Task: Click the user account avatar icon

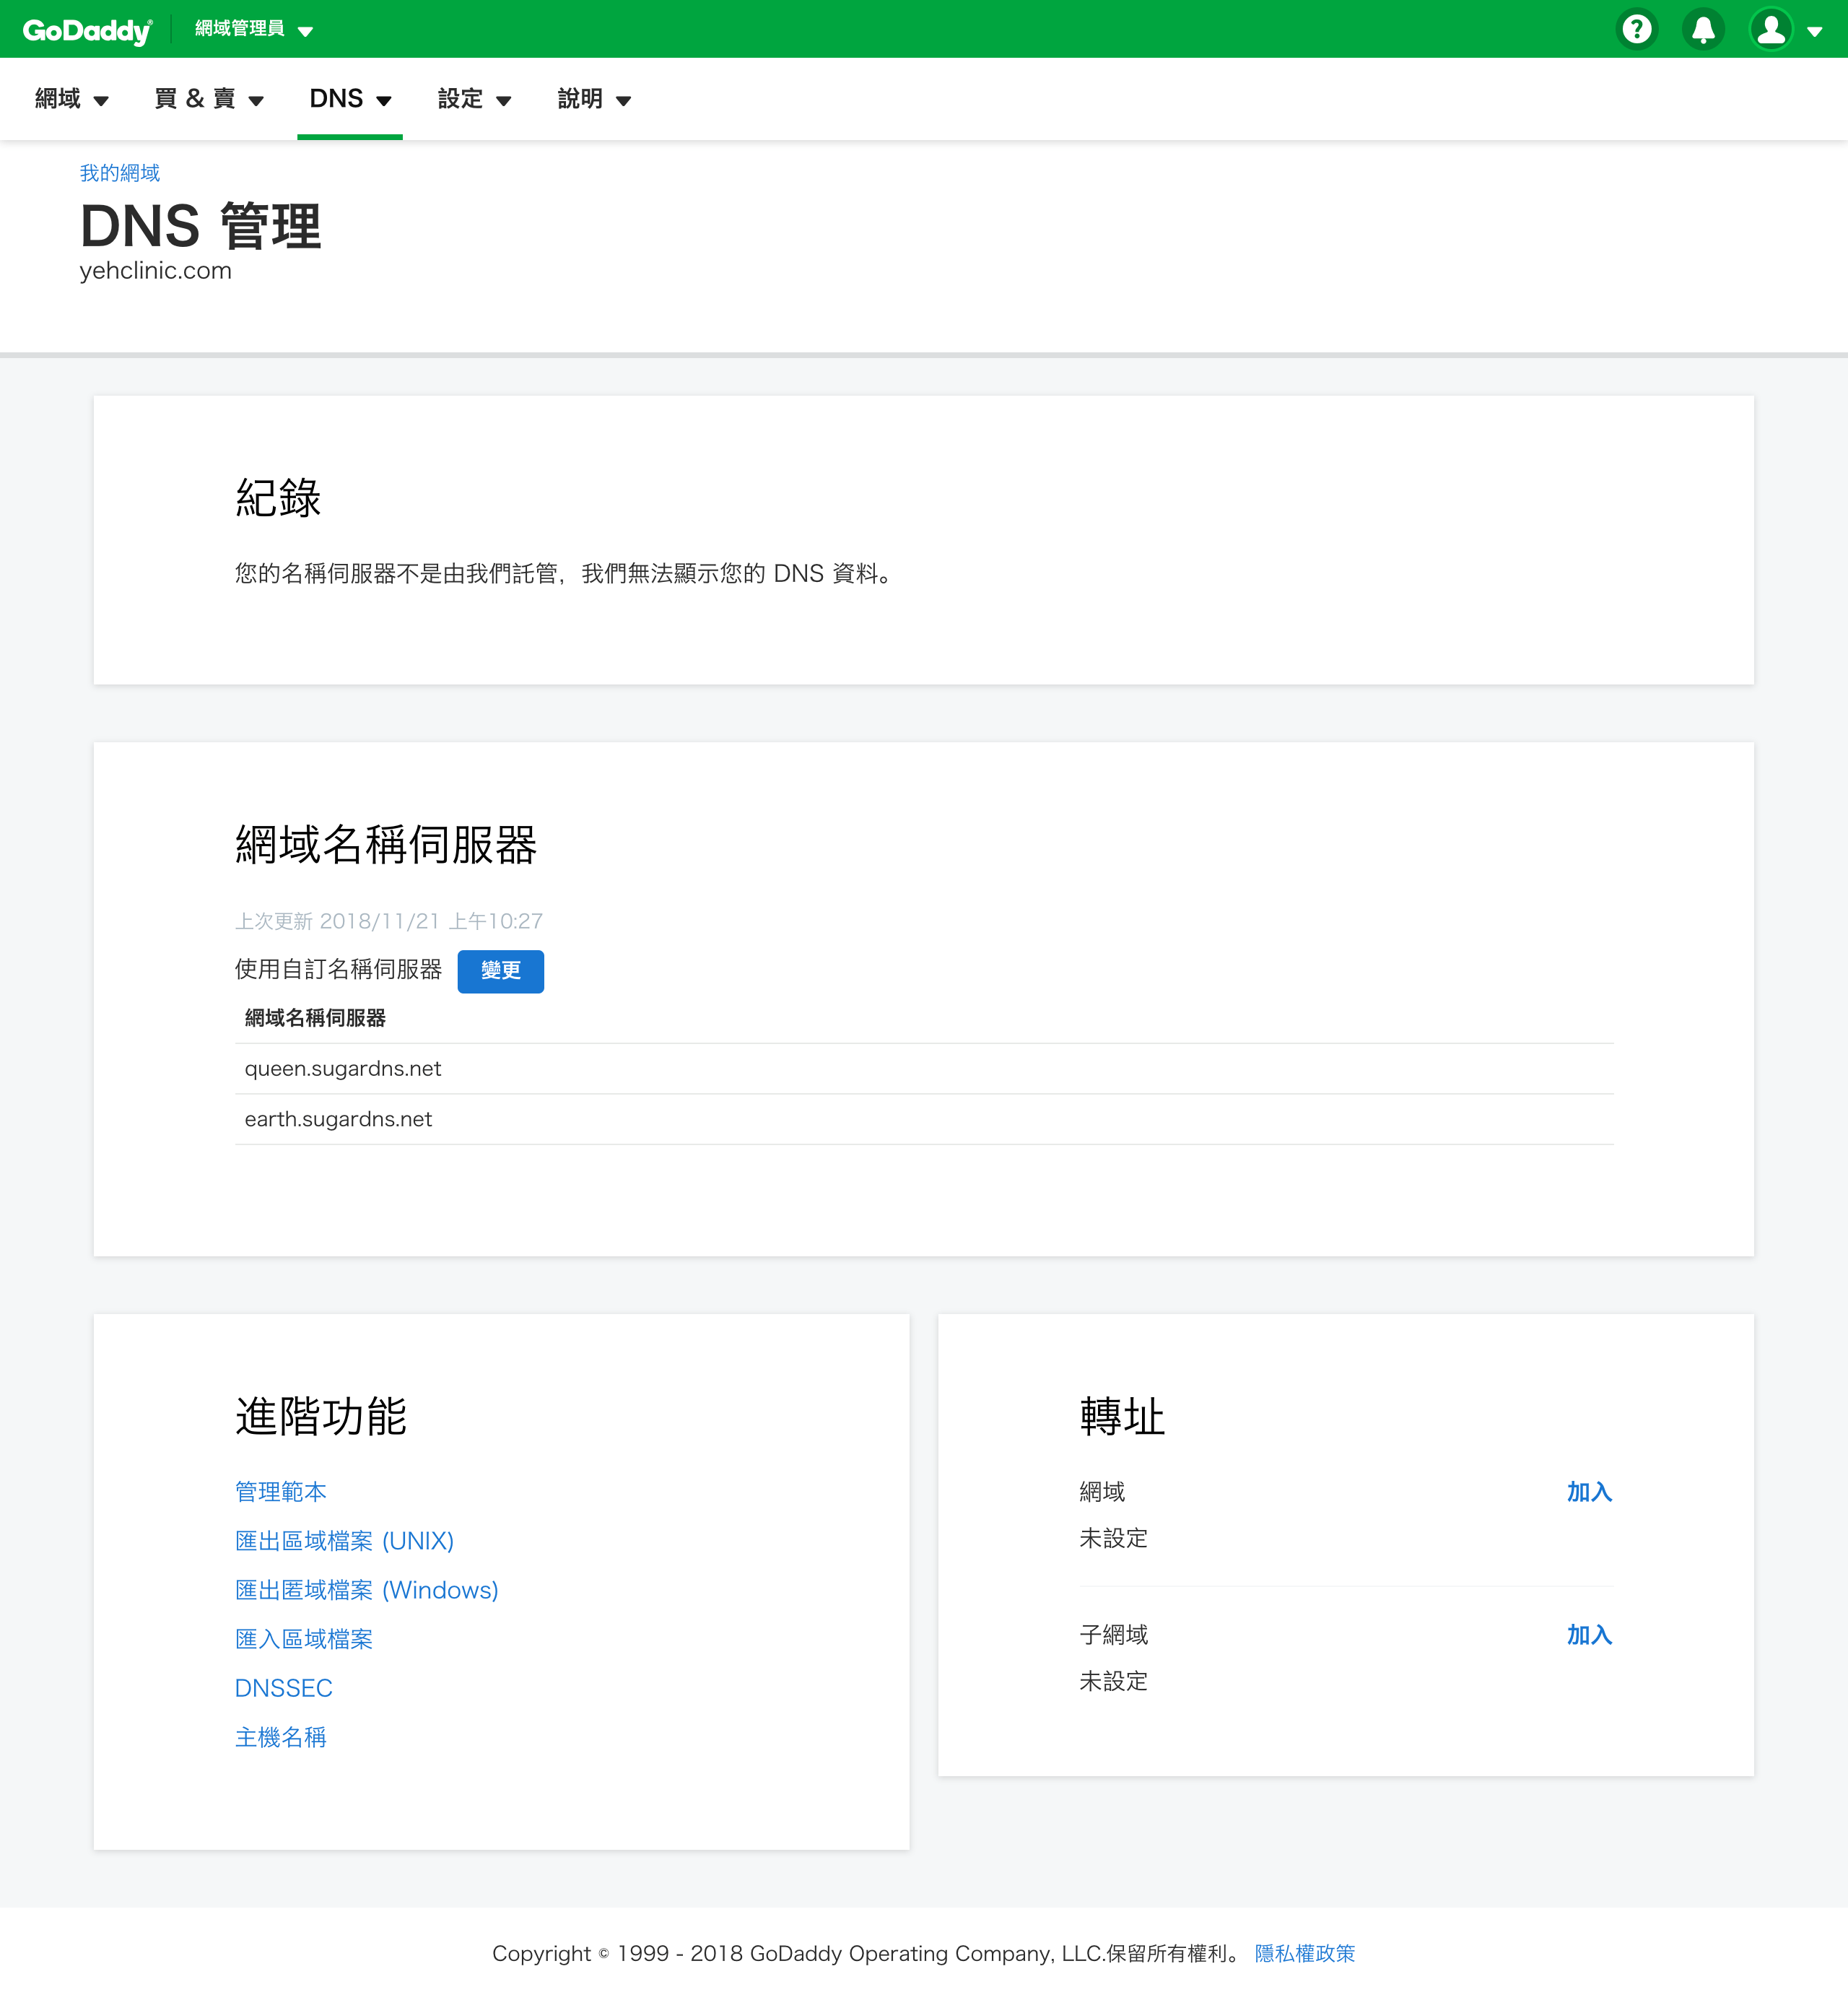Action: point(1770,30)
